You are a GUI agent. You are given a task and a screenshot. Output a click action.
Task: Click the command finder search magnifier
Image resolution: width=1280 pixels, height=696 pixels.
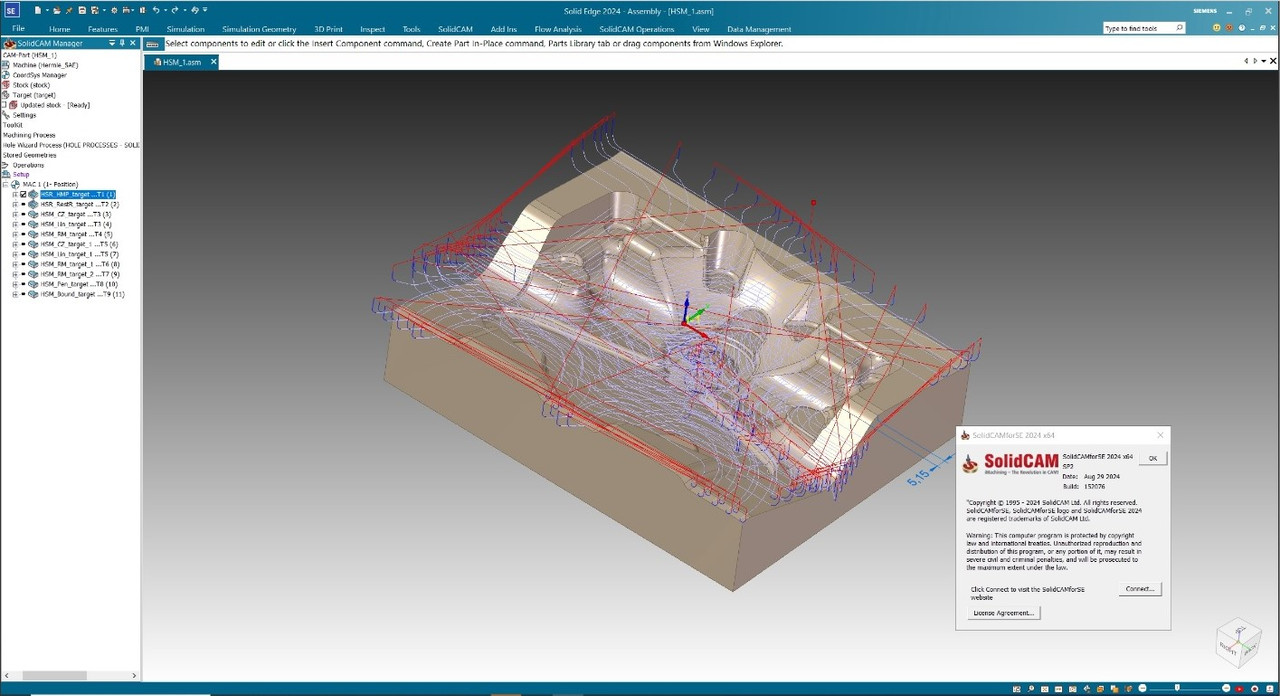click(x=1180, y=28)
